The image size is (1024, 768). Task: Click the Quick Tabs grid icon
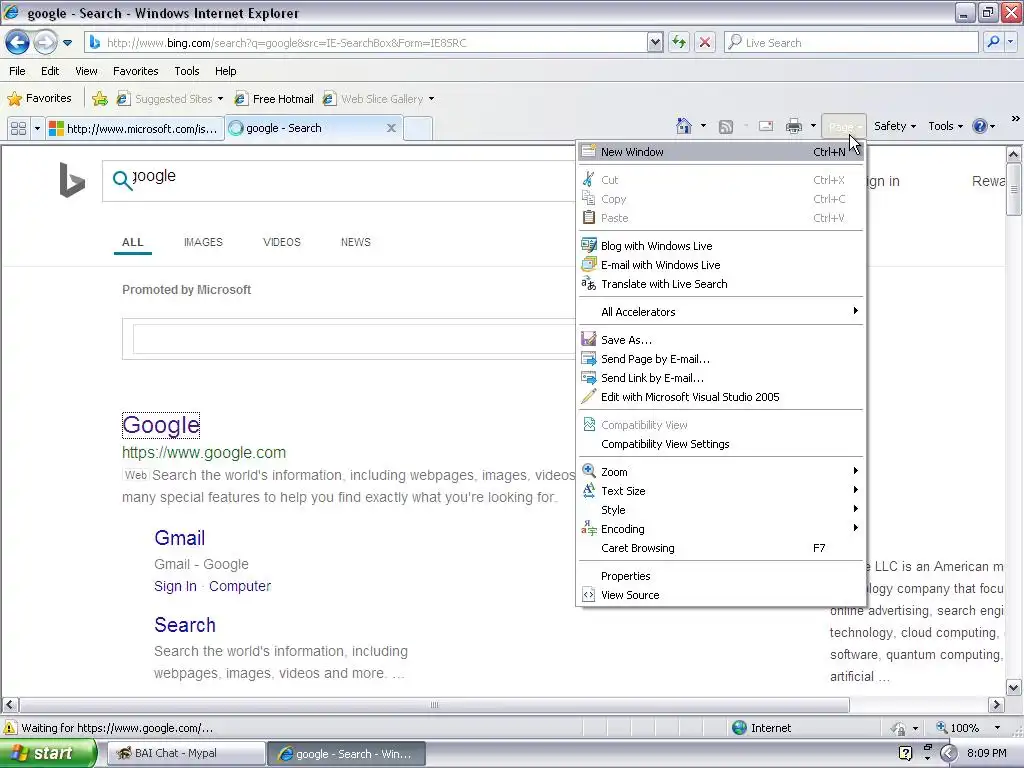[18, 128]
